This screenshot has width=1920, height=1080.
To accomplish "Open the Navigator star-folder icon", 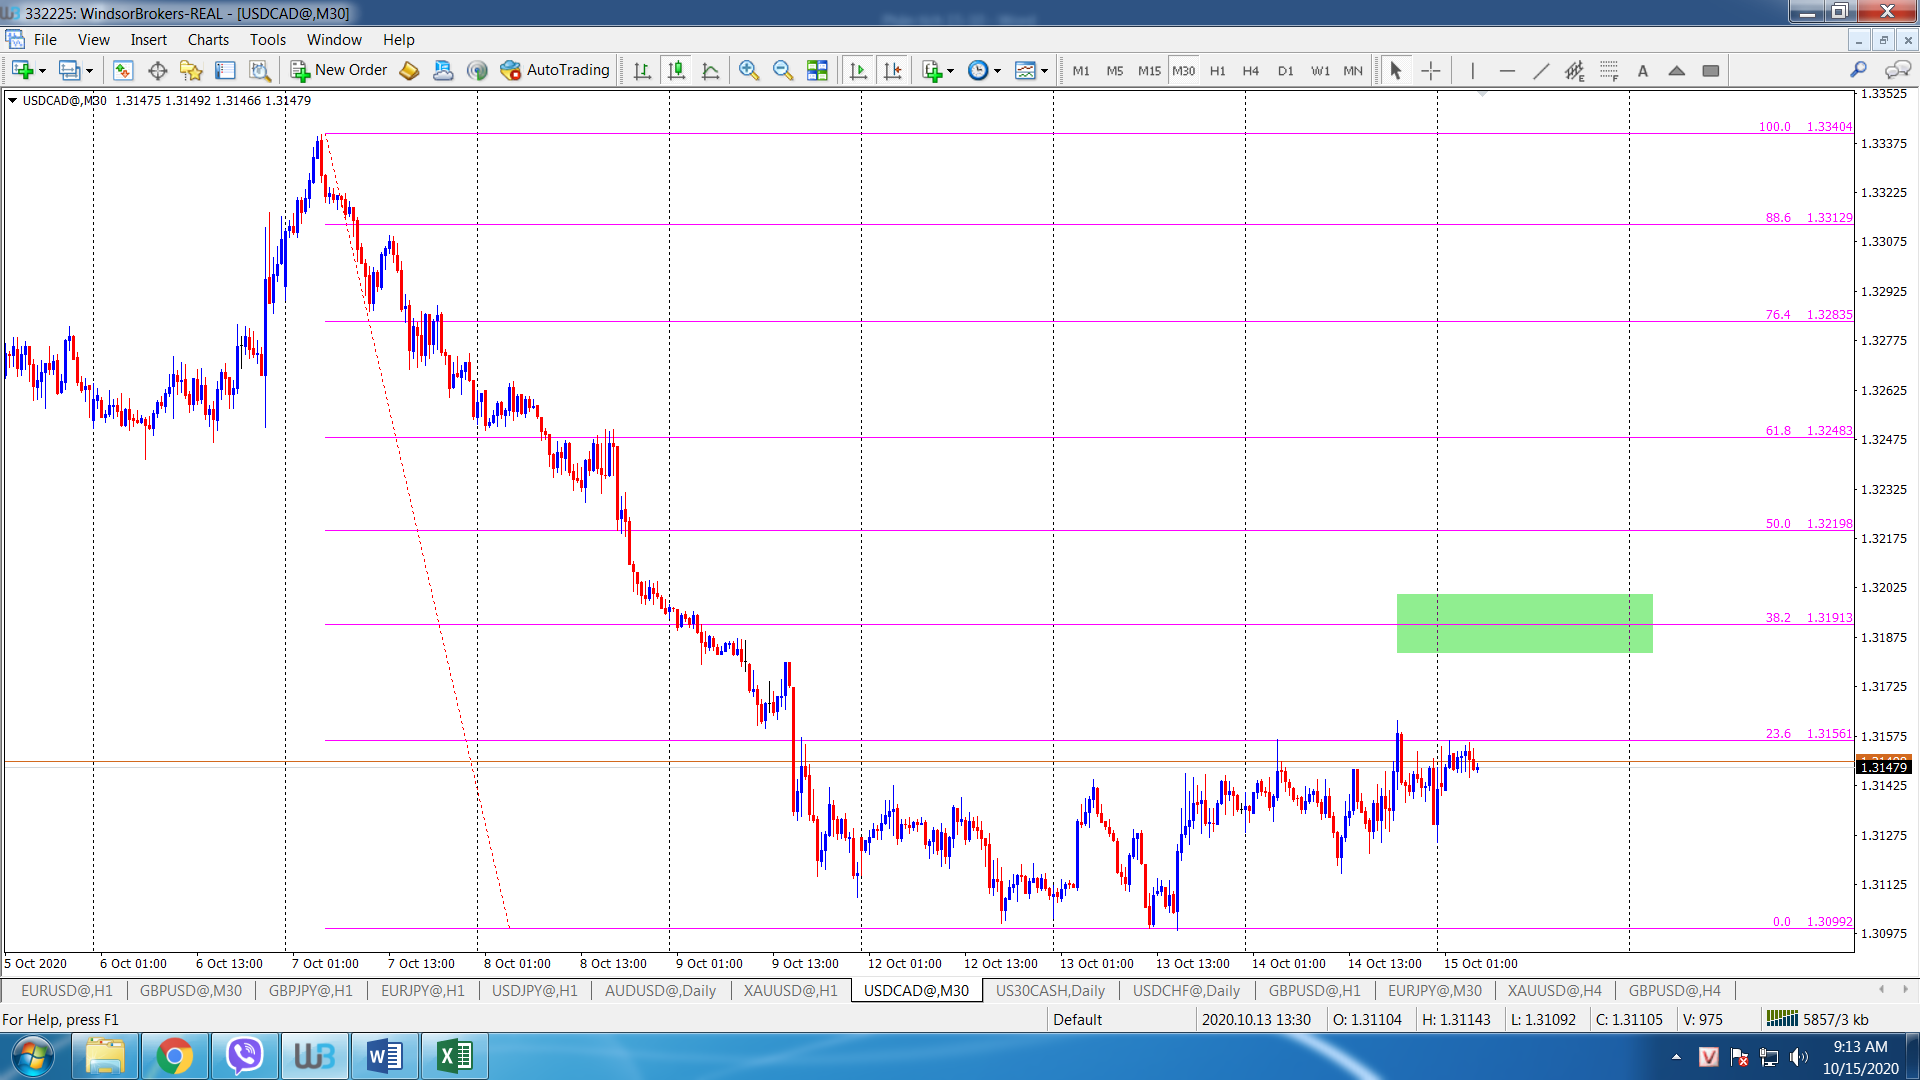I will tap(191, 70).
